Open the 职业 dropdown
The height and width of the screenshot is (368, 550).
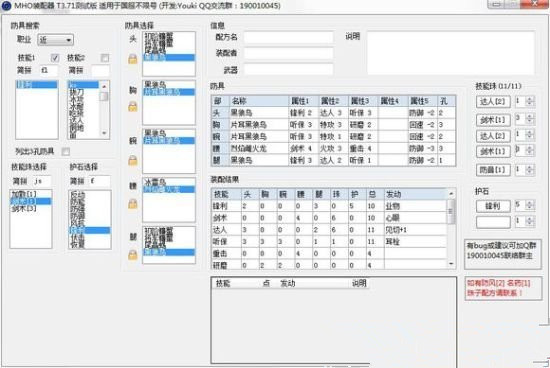pos(55,40)
